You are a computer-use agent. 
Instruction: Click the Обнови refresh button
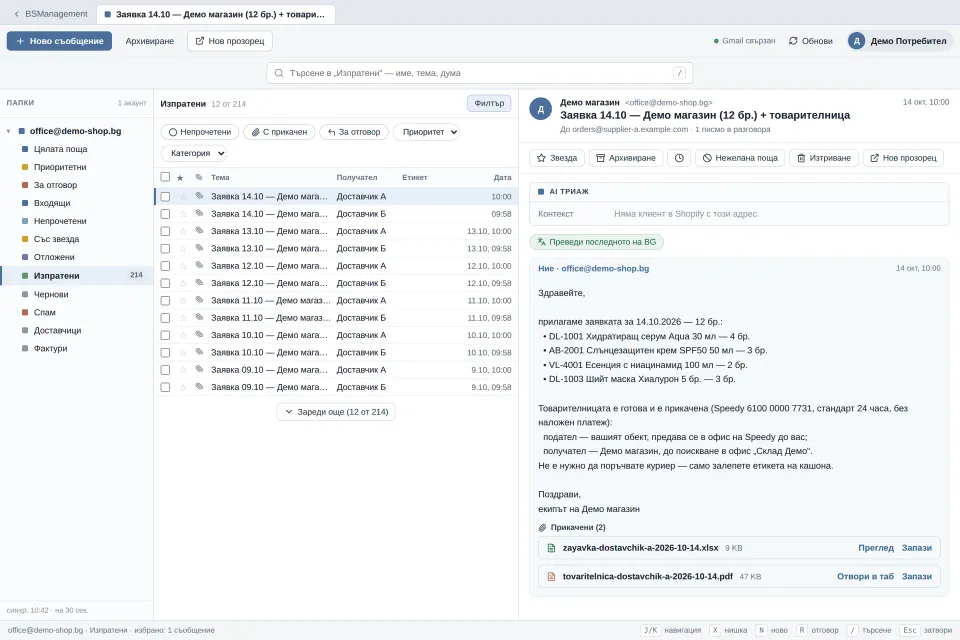[811, 41]
